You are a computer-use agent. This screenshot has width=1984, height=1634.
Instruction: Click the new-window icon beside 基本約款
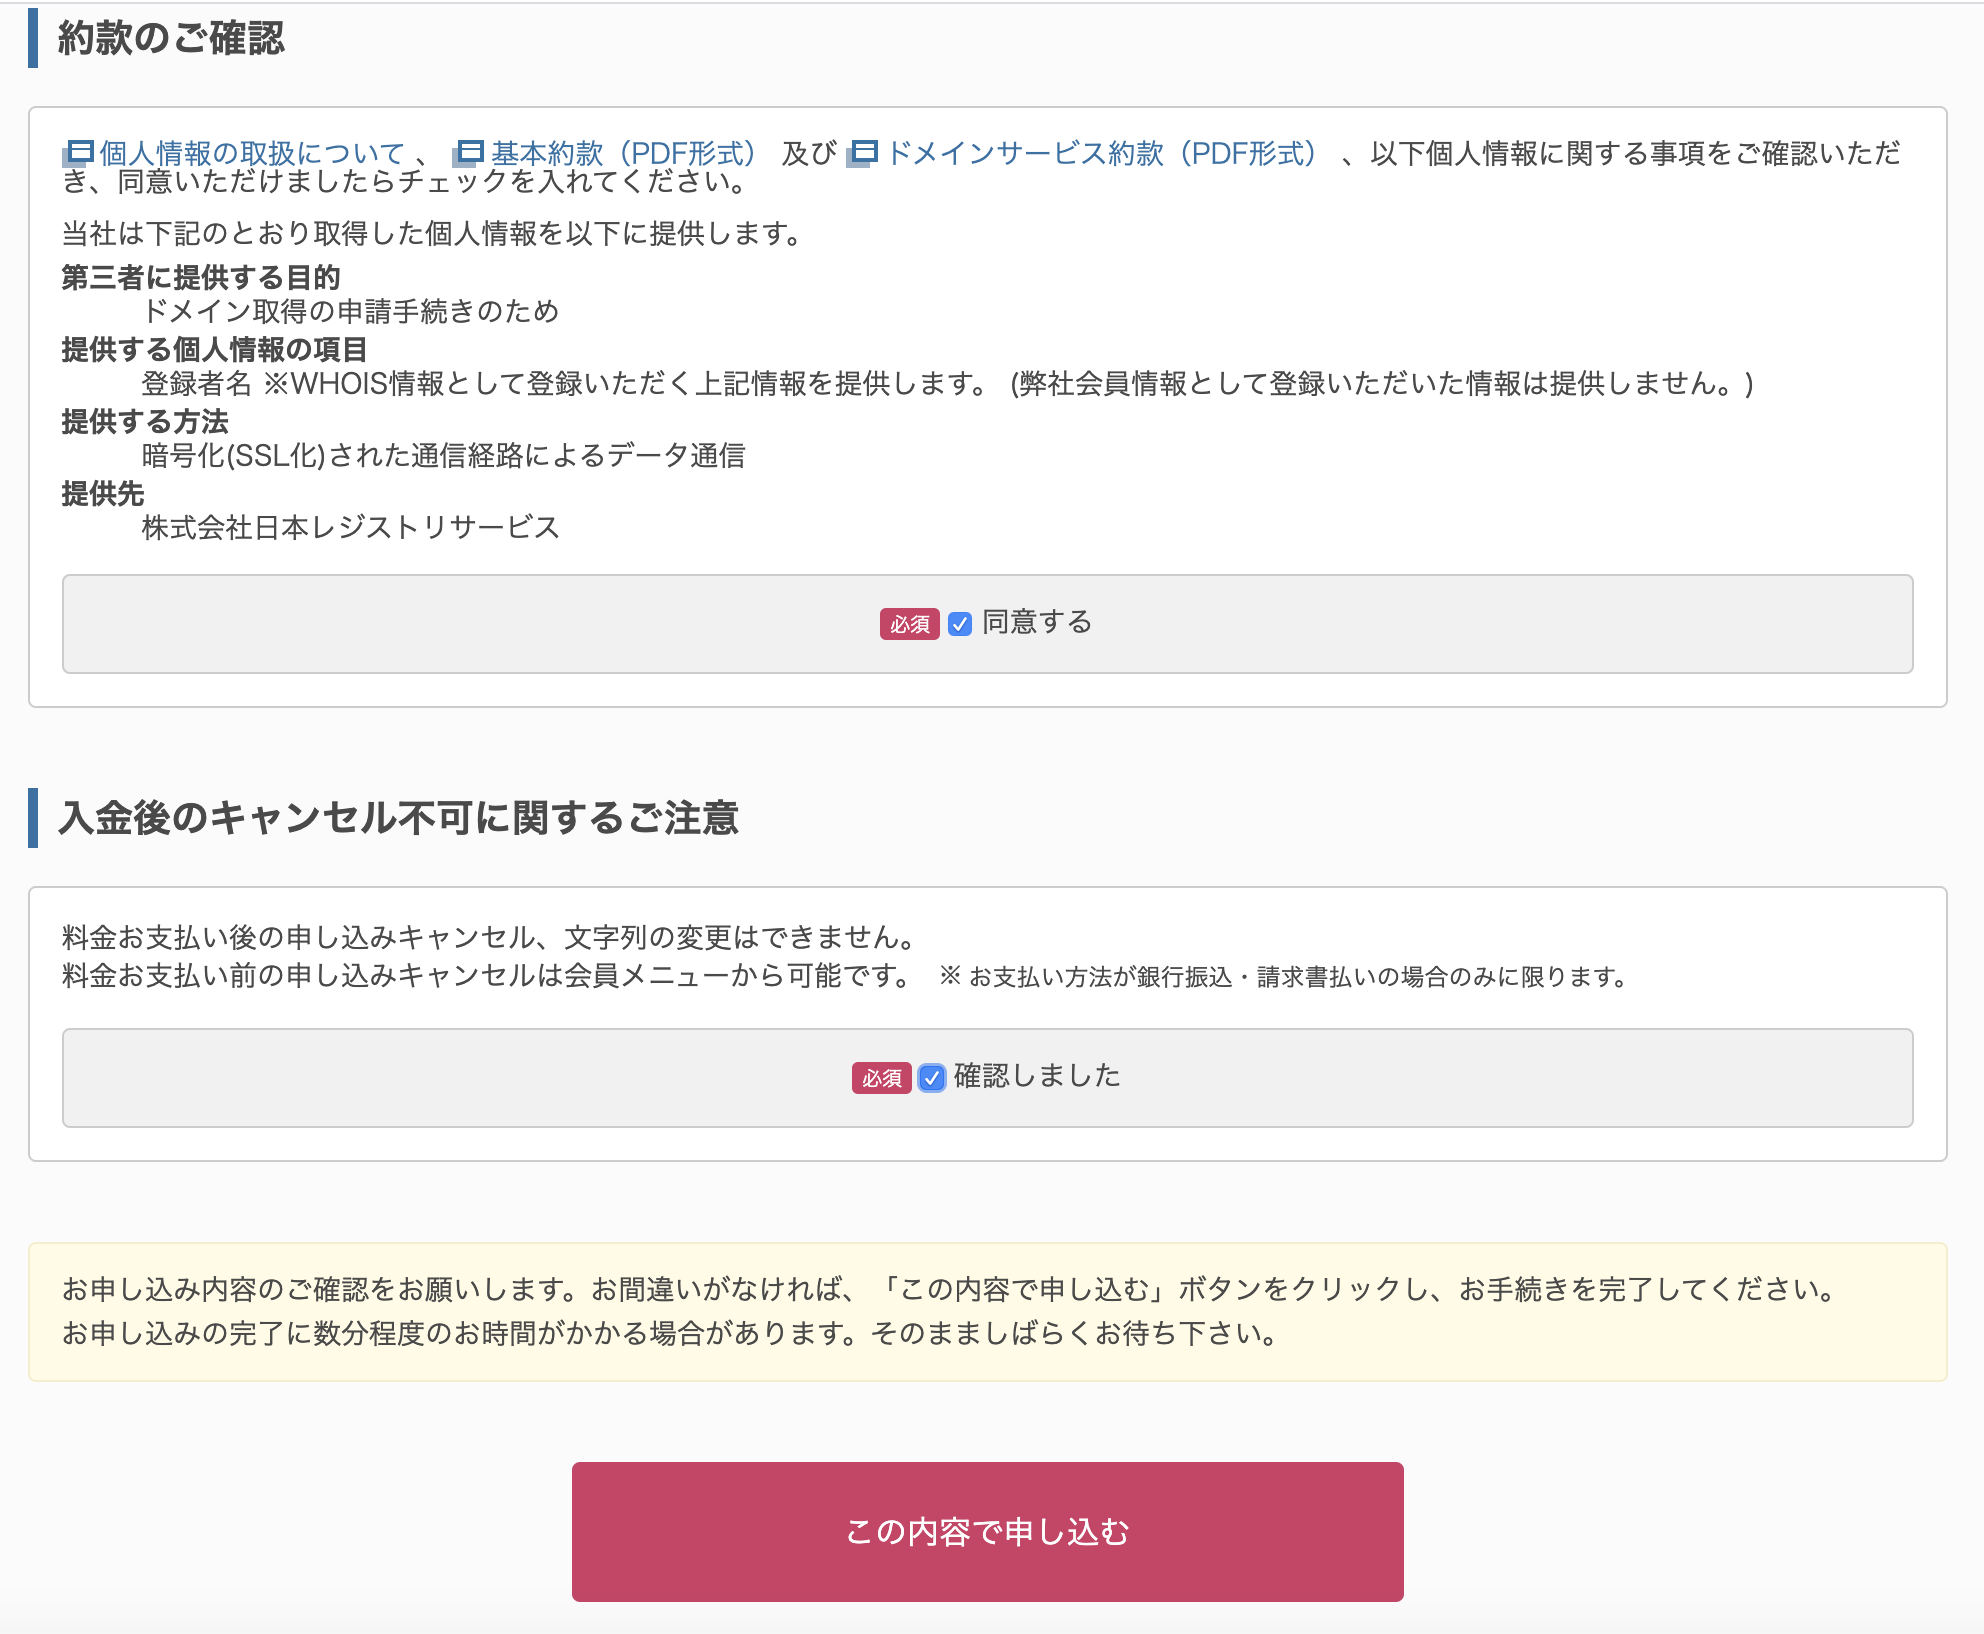[468, 153]
